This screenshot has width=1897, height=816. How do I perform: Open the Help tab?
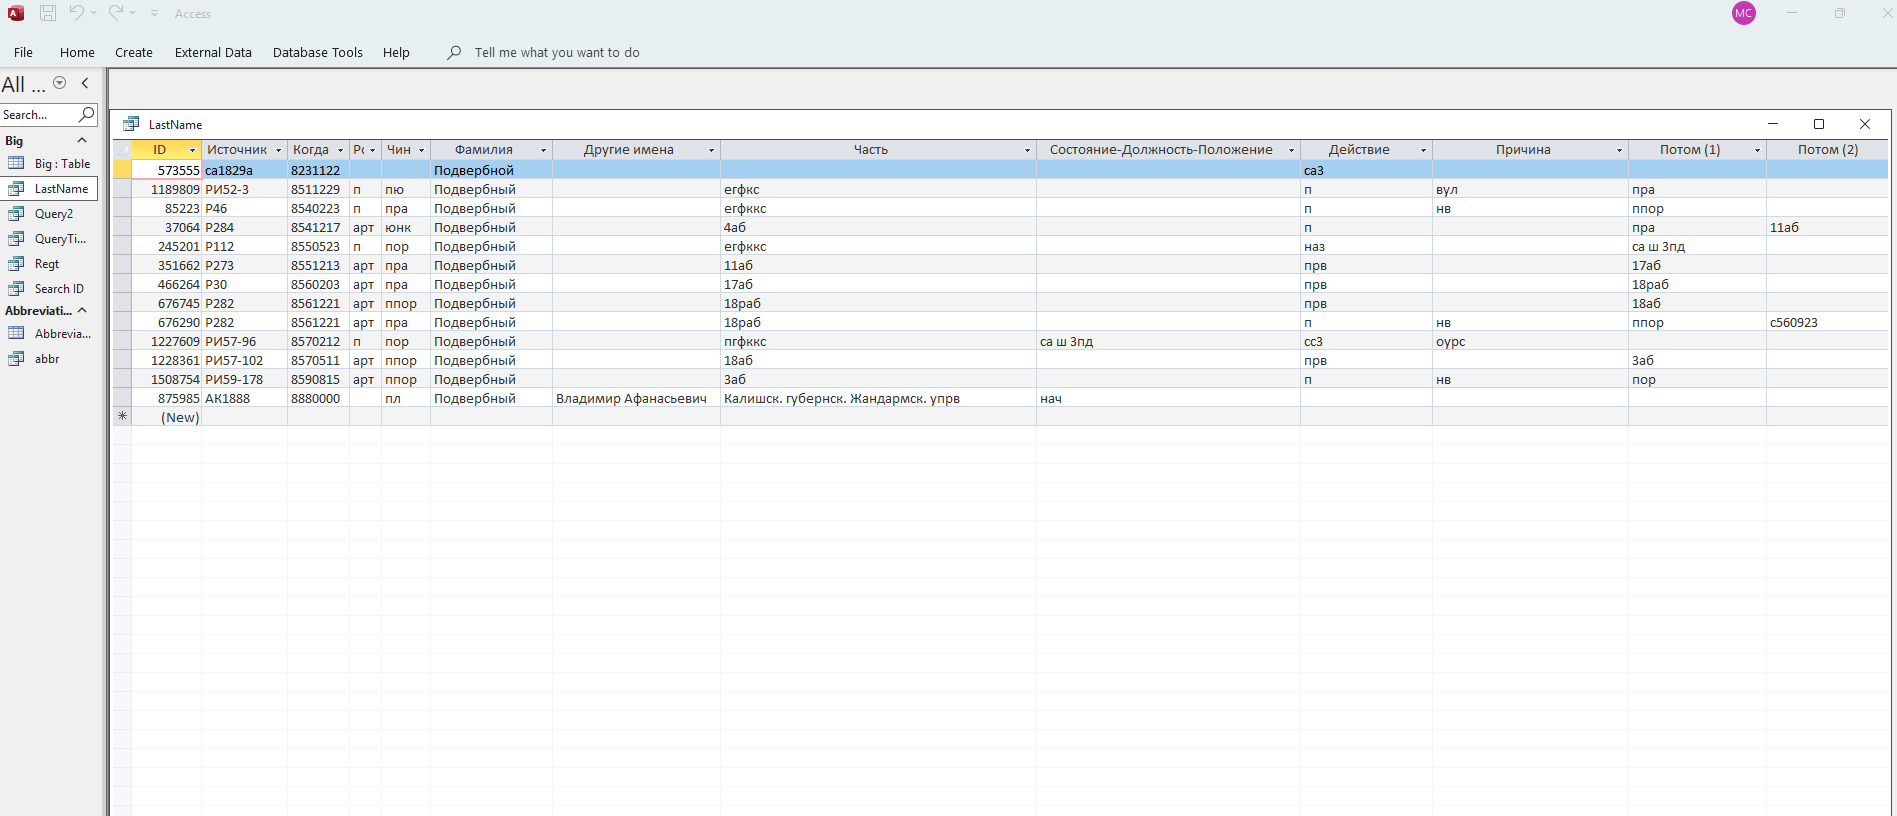396,52
